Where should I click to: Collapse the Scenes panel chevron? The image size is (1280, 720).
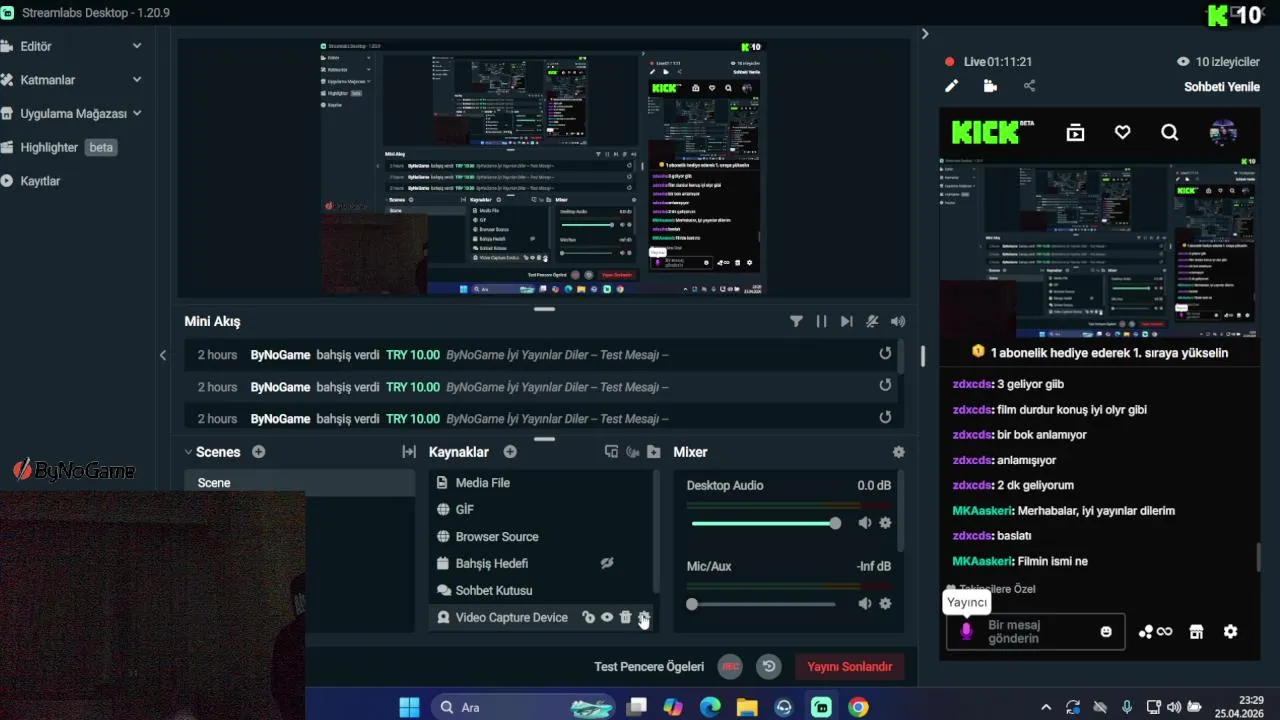188,452
